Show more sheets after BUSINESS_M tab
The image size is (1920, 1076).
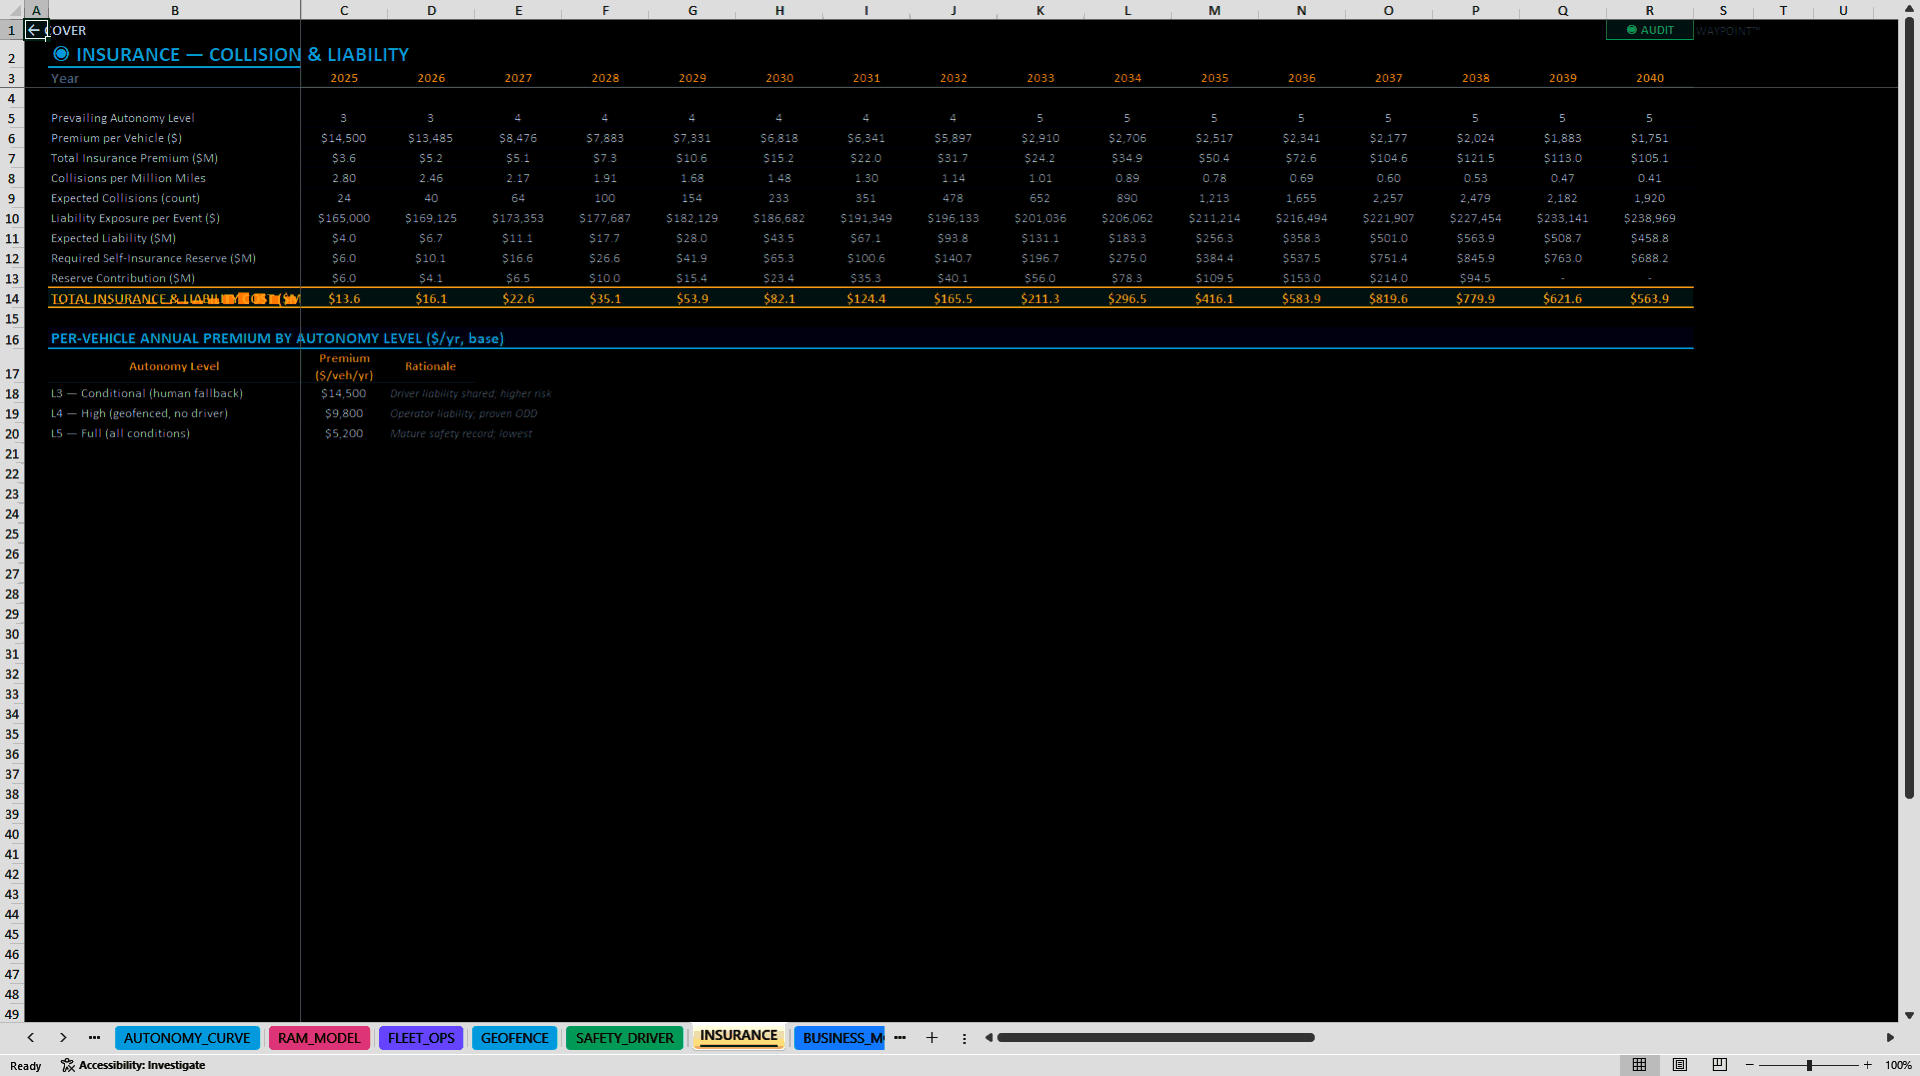click(x=900, y=1038)
